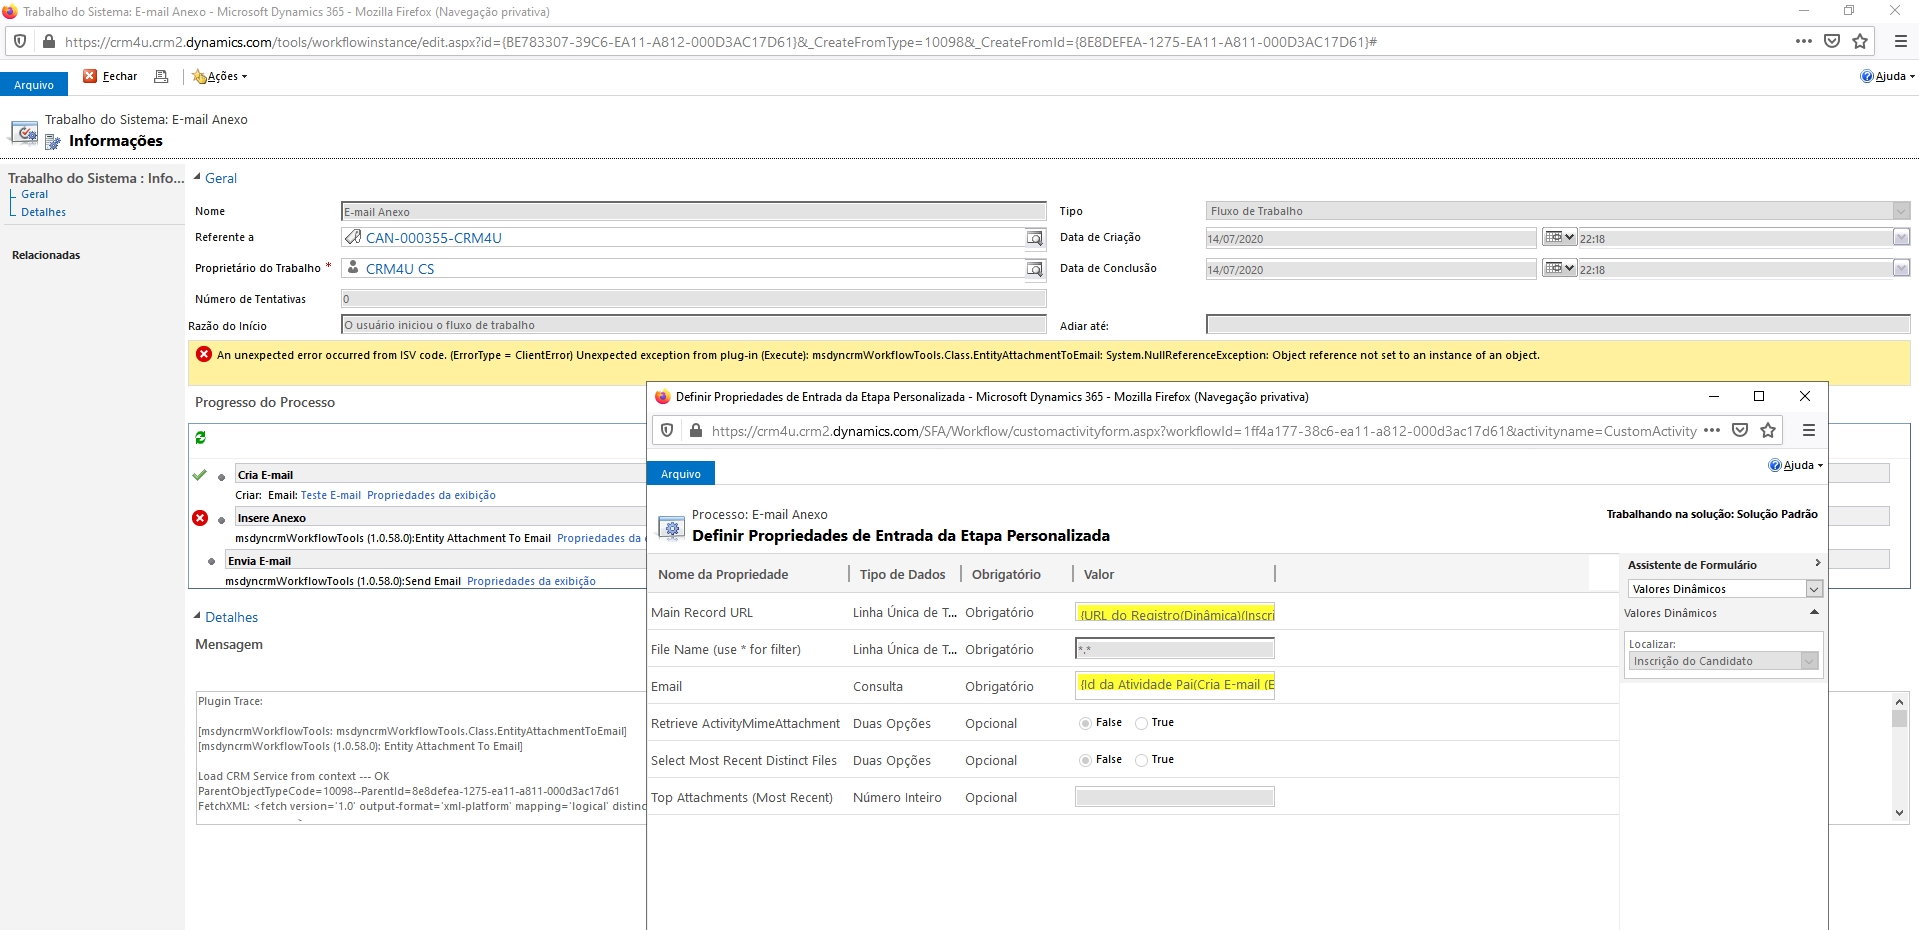The height and width of the screenshot is (930, 1919).
Task: Open the Ações menu
Action: point(218,76)
